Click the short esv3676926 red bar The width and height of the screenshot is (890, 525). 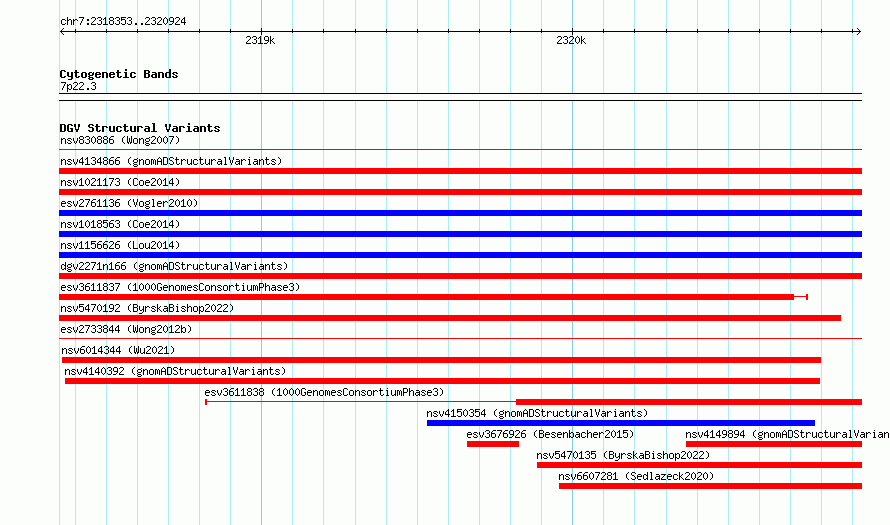pyautogui.click(x=493, y=444)
